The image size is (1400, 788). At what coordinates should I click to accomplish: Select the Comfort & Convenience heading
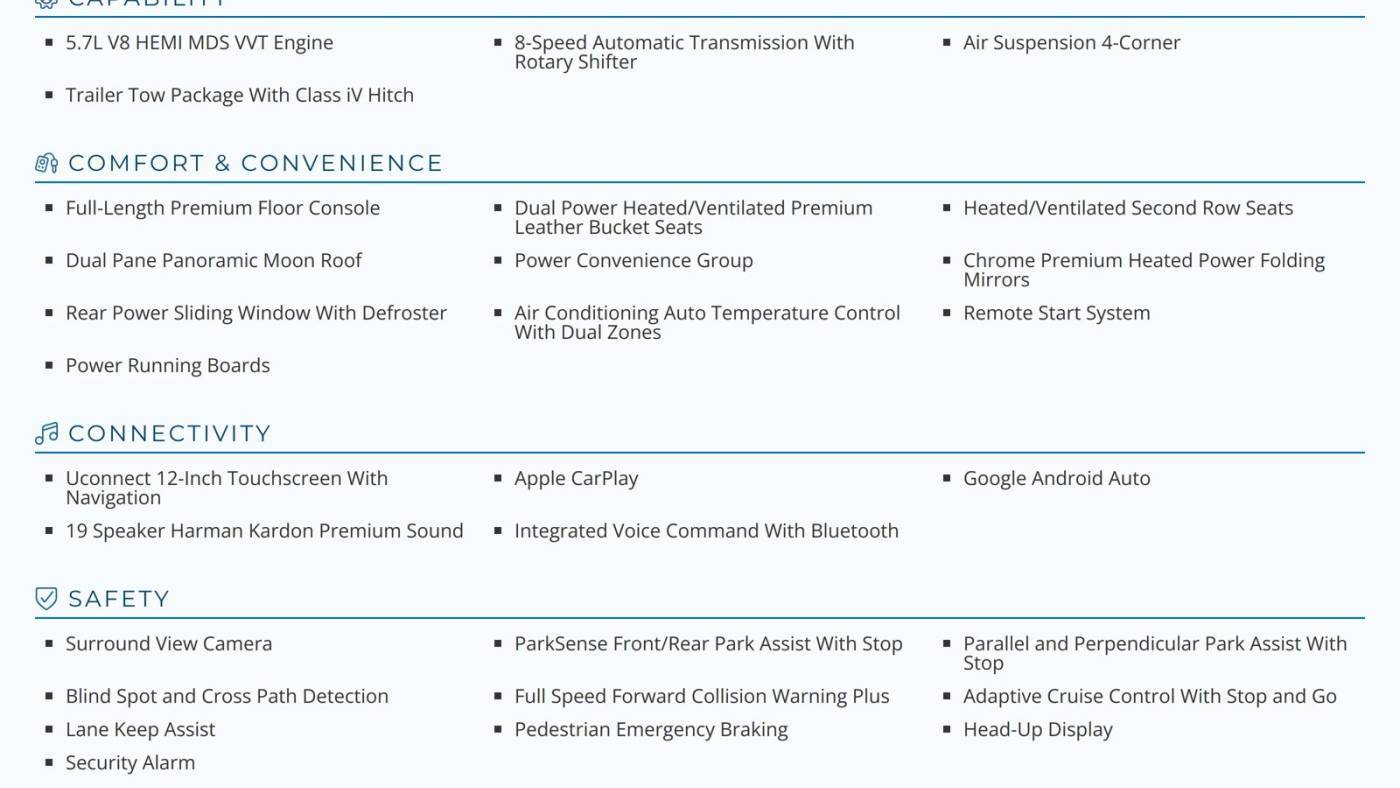point(255,163)
